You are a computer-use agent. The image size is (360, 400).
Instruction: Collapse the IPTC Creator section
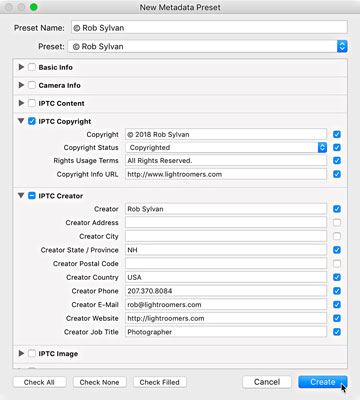tap(21, 196)
